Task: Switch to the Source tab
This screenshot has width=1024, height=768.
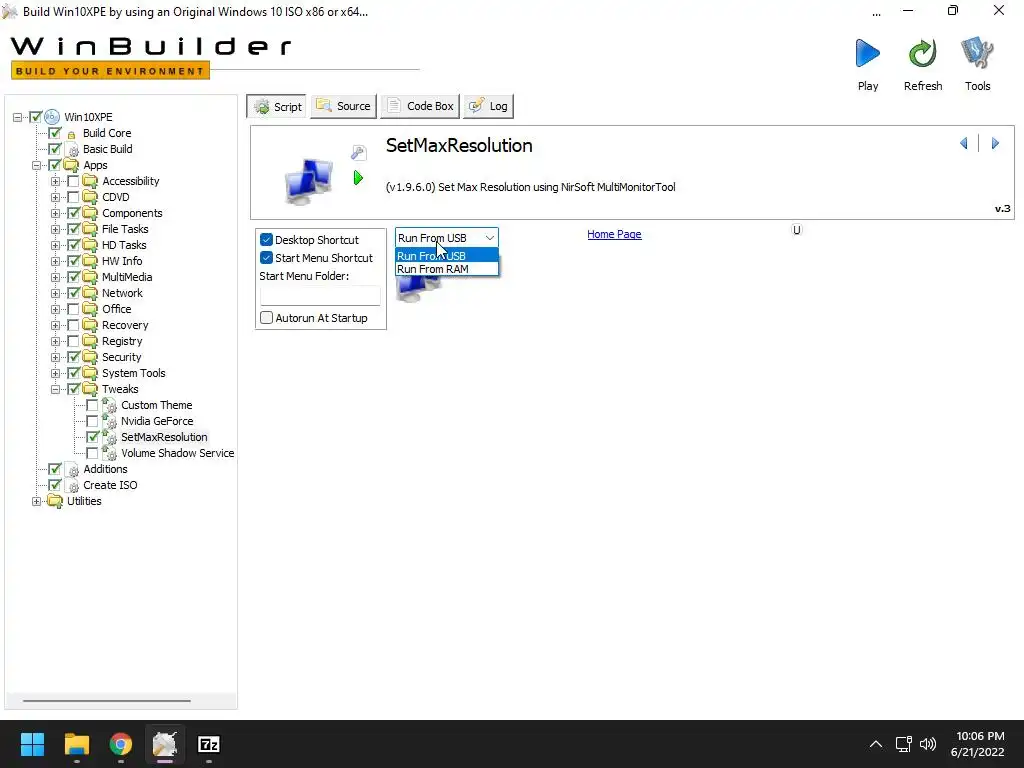Action: (x=344, y=106)
